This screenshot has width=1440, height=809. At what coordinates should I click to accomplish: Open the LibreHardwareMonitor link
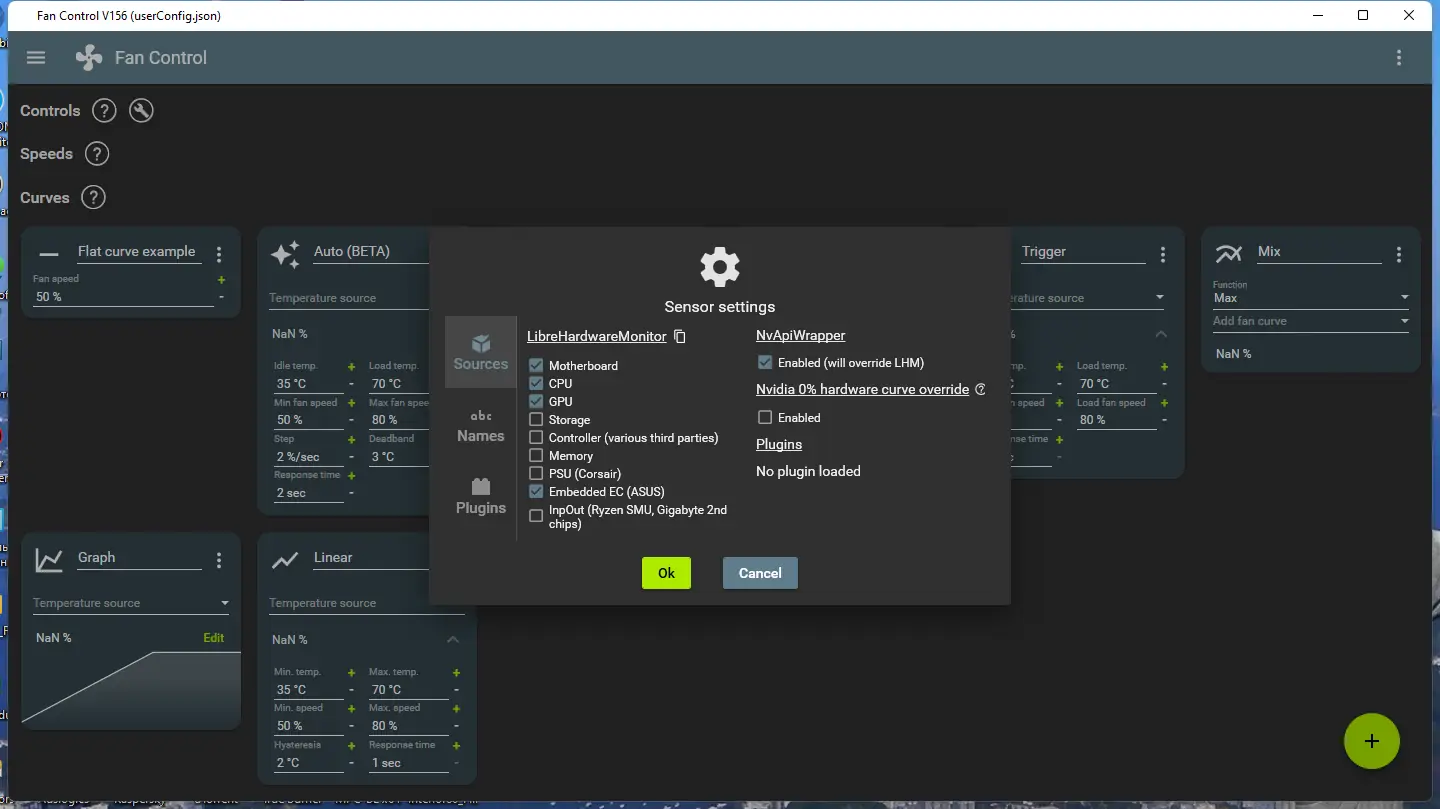[597, 337]
